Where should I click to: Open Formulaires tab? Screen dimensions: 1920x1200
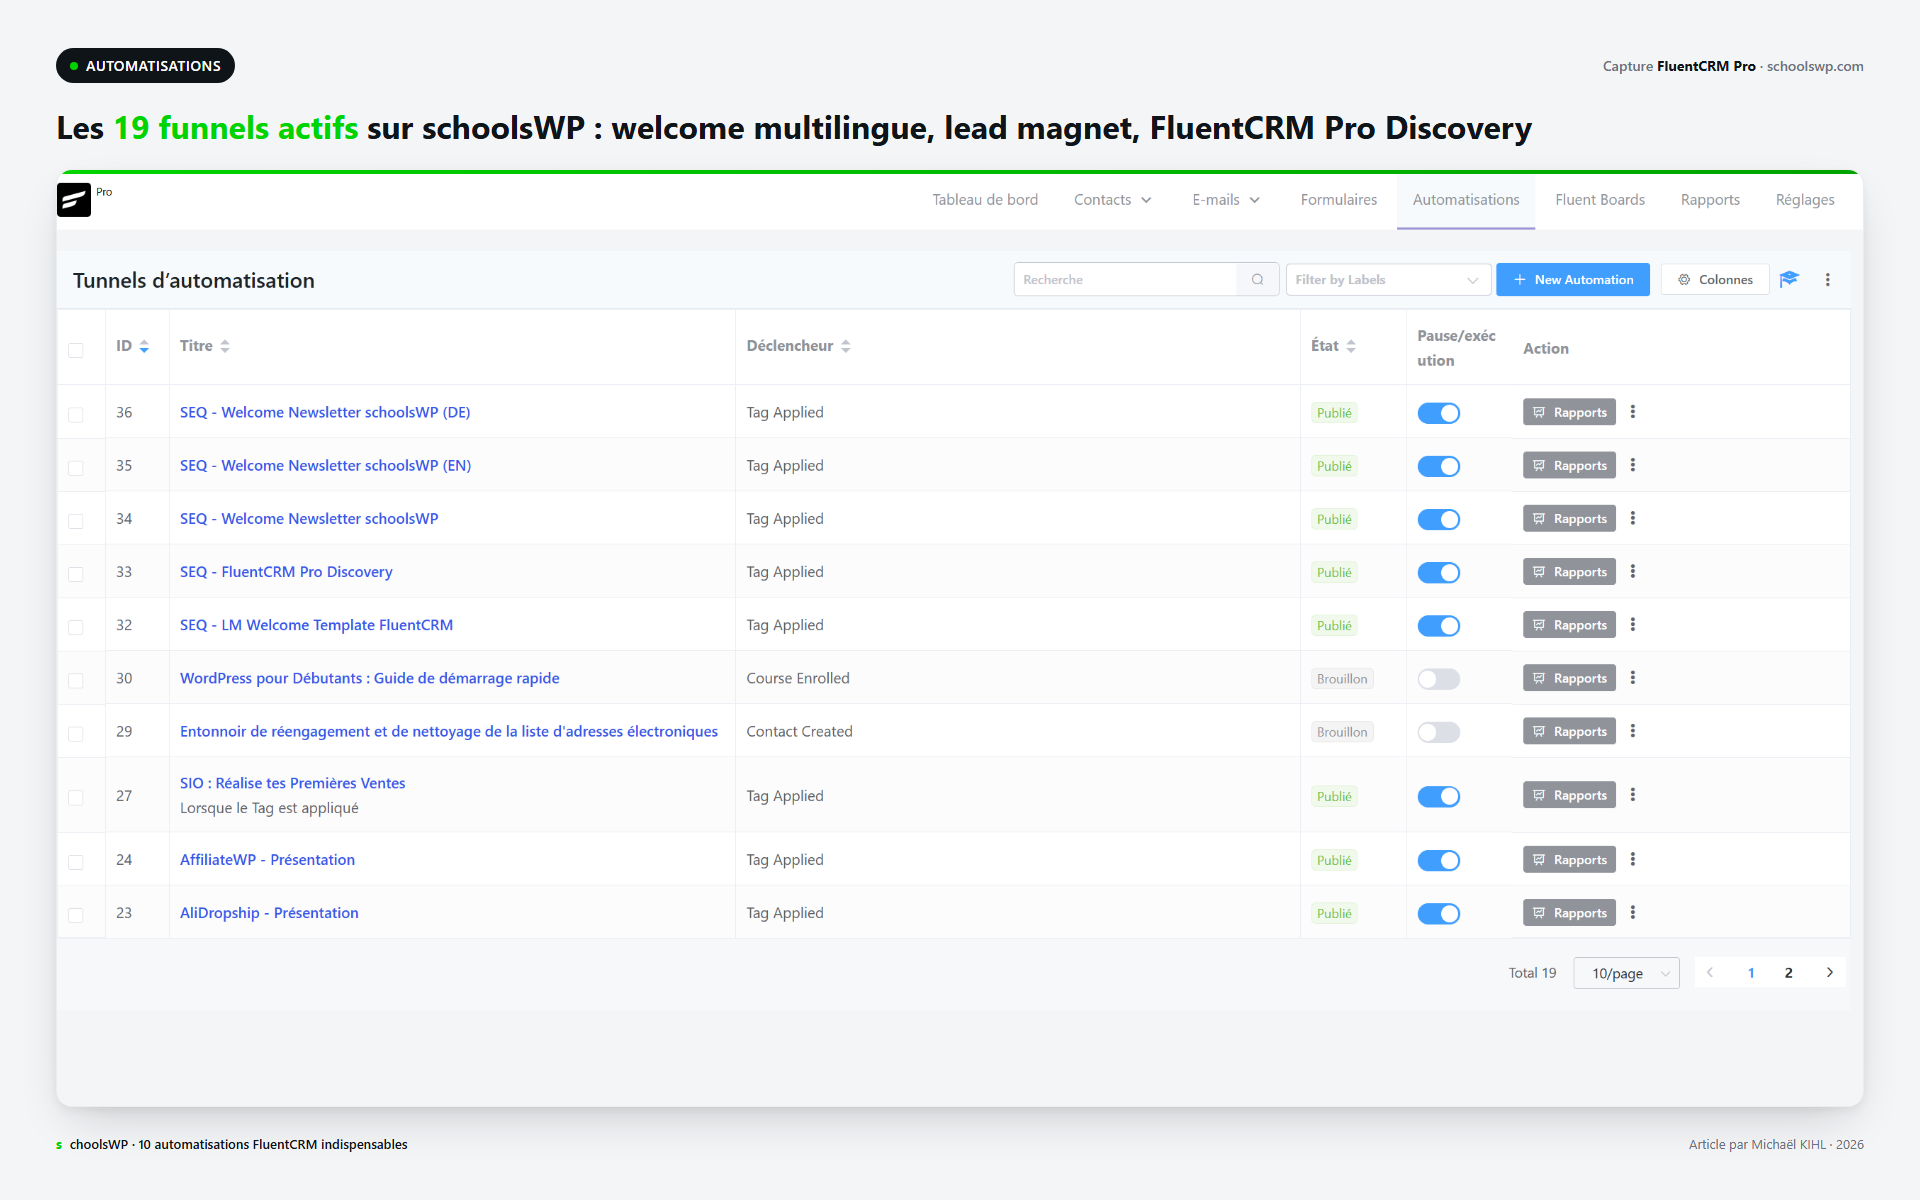(1338, 200)
